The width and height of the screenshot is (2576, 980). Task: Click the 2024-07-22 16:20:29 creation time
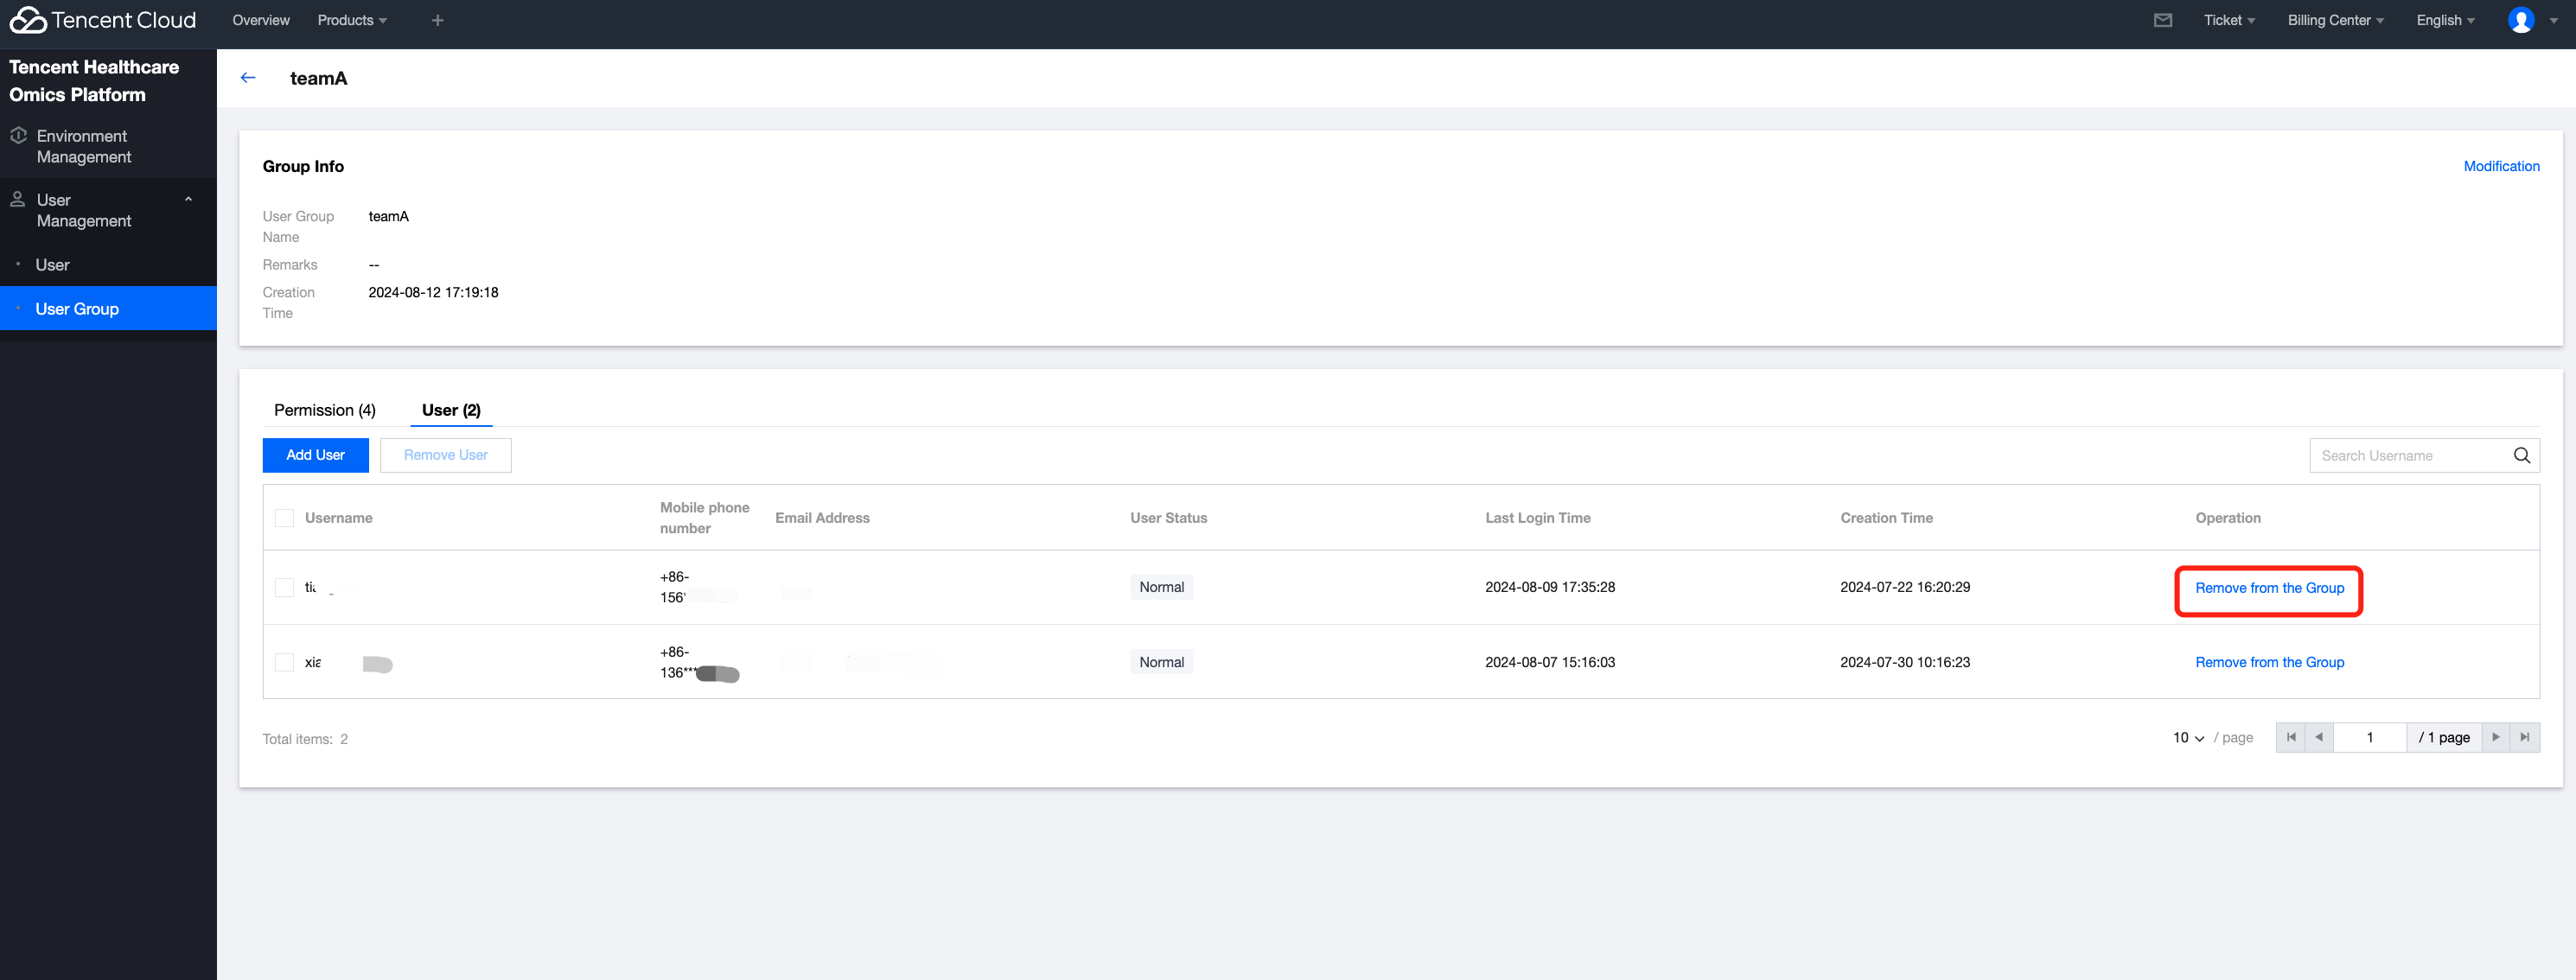click(x=1905, y=587)
